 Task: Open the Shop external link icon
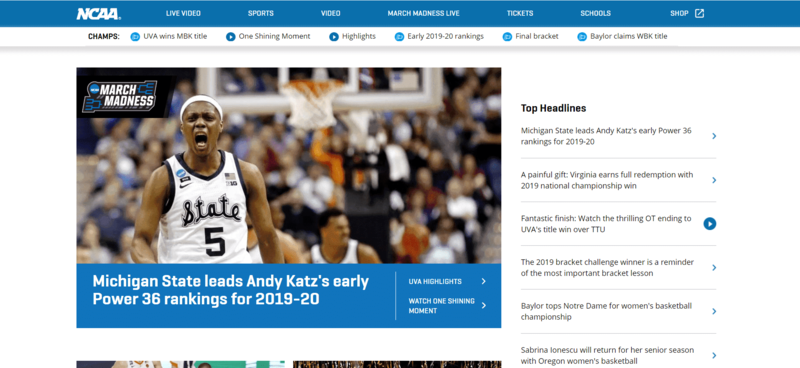pyautogui.click(x=699, y=14)
